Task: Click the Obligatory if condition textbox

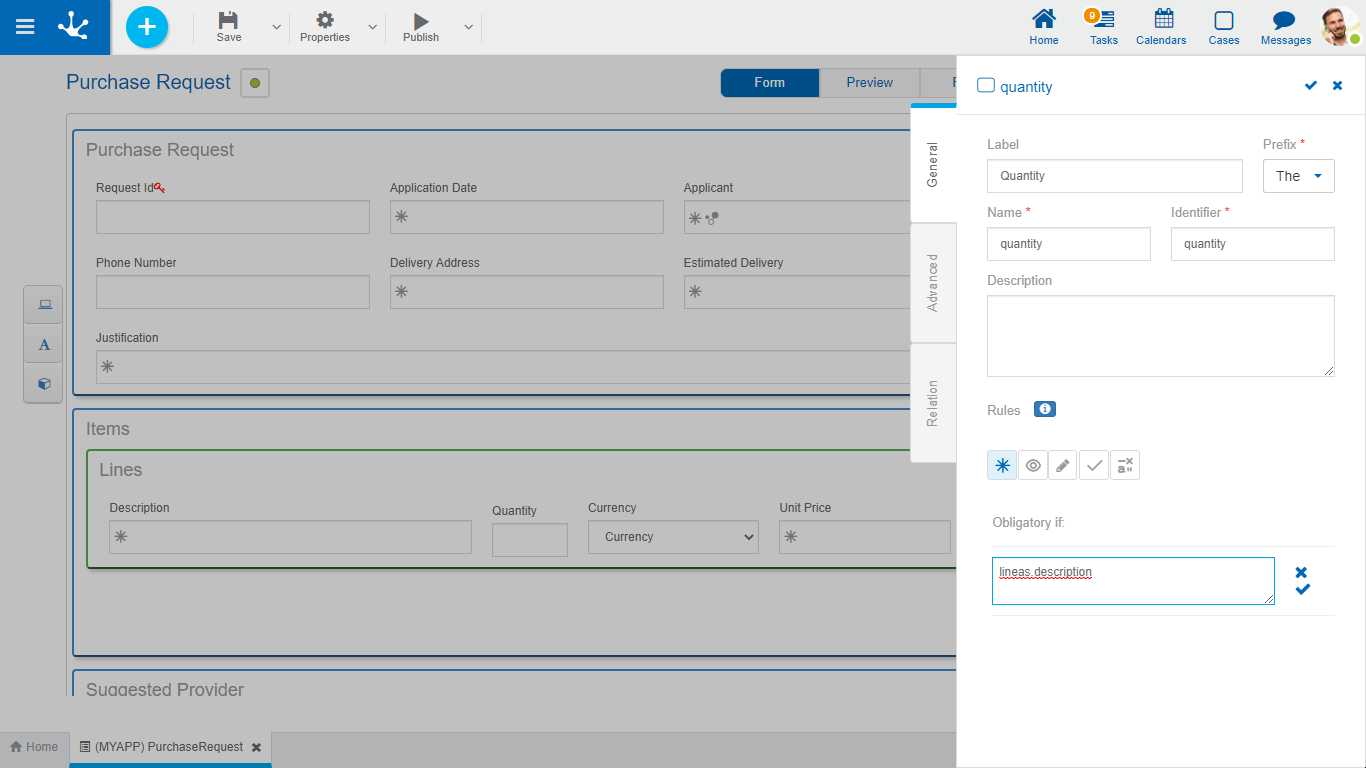Action: (1133, 581)
